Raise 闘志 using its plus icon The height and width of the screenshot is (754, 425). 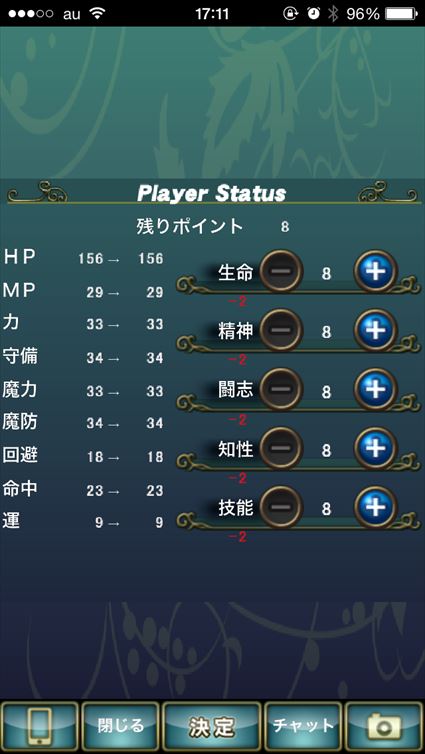[376, 390]
